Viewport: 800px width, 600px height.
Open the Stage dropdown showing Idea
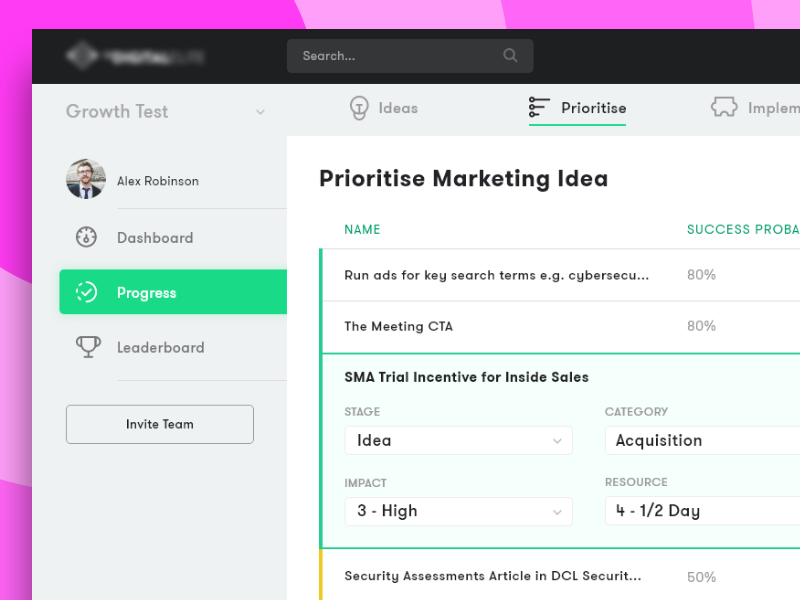coord(458,440)
